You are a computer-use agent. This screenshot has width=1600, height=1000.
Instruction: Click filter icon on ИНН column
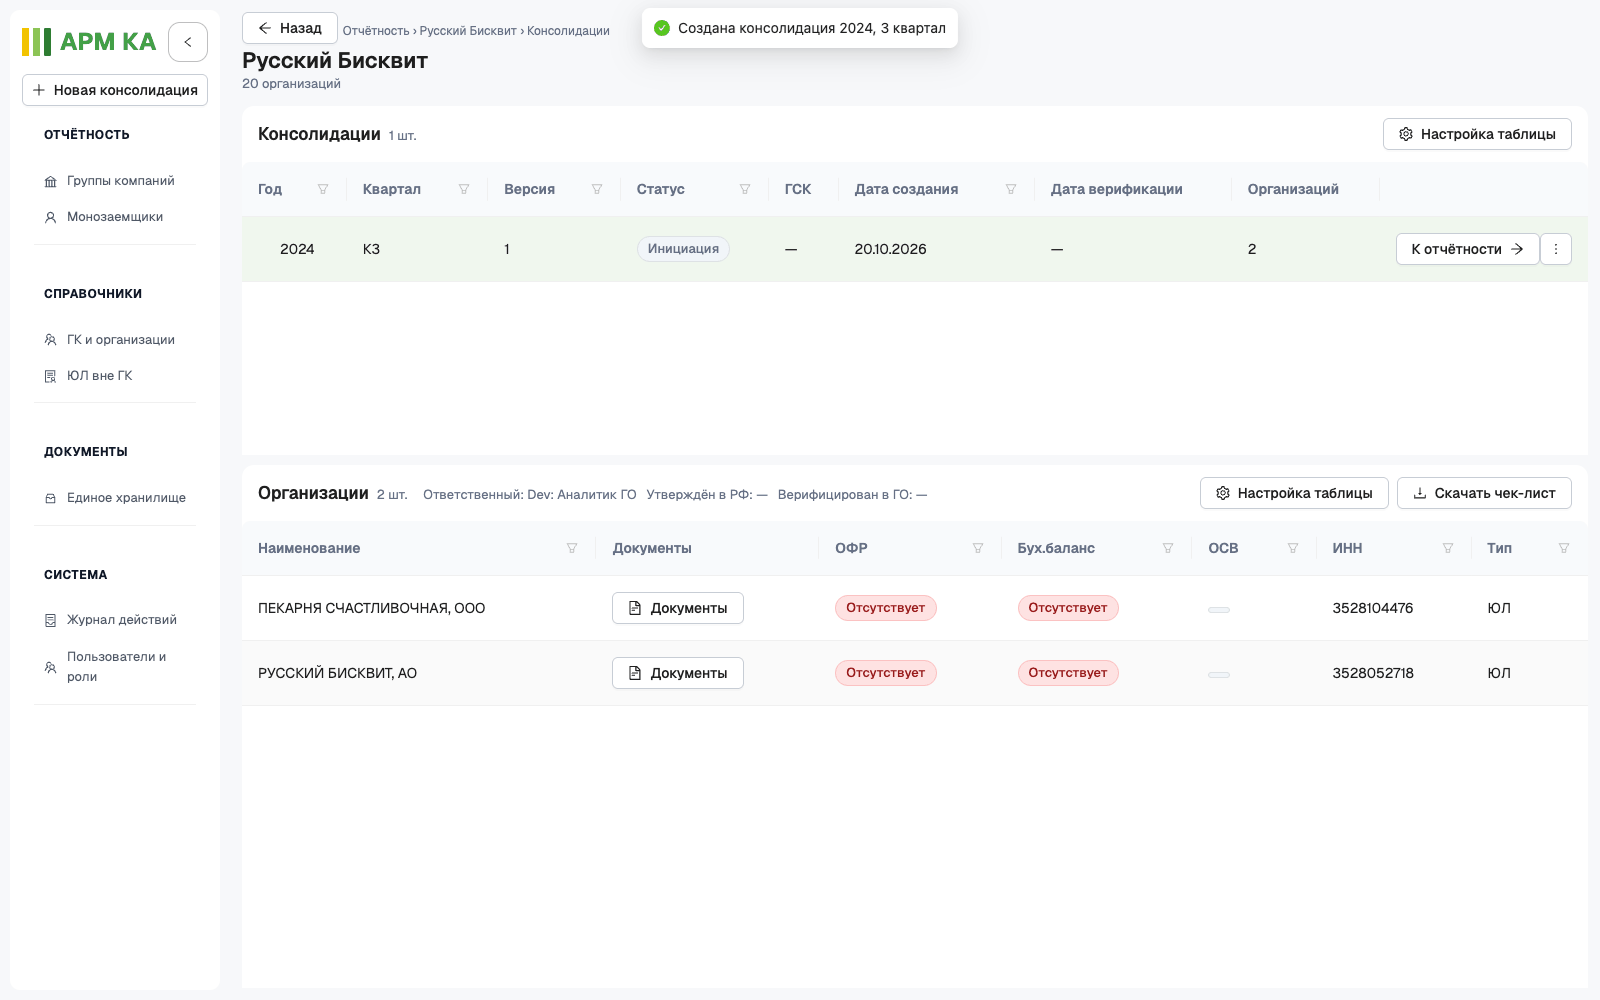(1448, 548)
